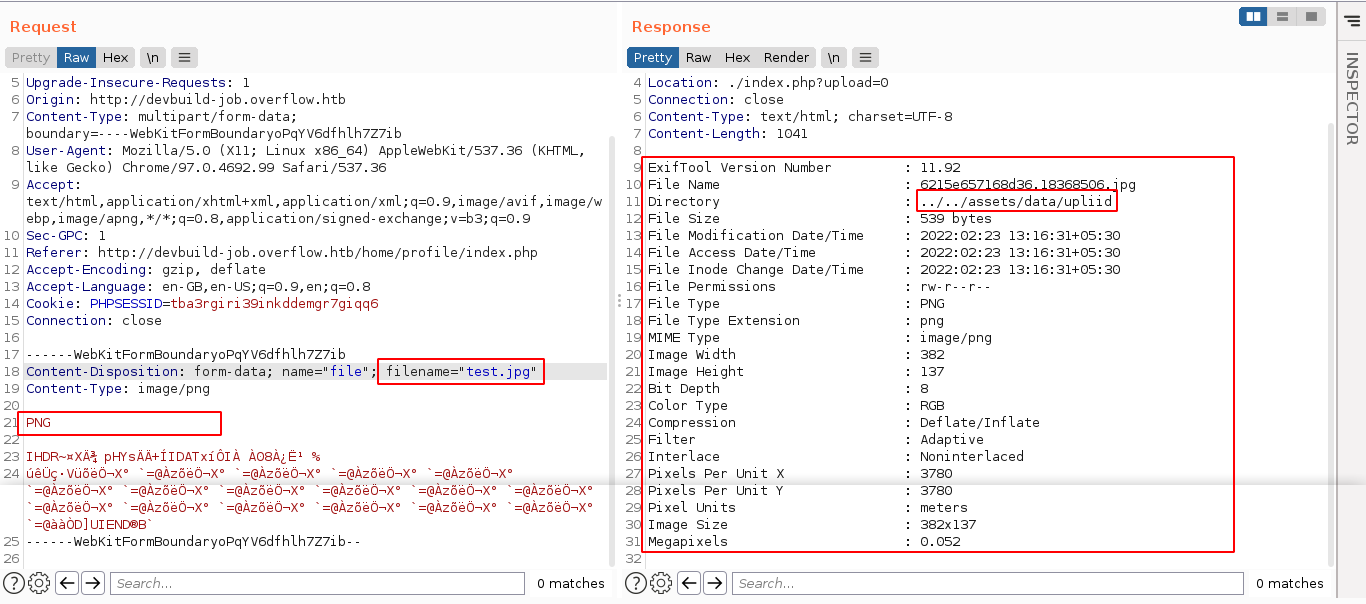Switch Response to Raw view
The width and height of the screenshot is (1366, 604).
coord(698,58)
